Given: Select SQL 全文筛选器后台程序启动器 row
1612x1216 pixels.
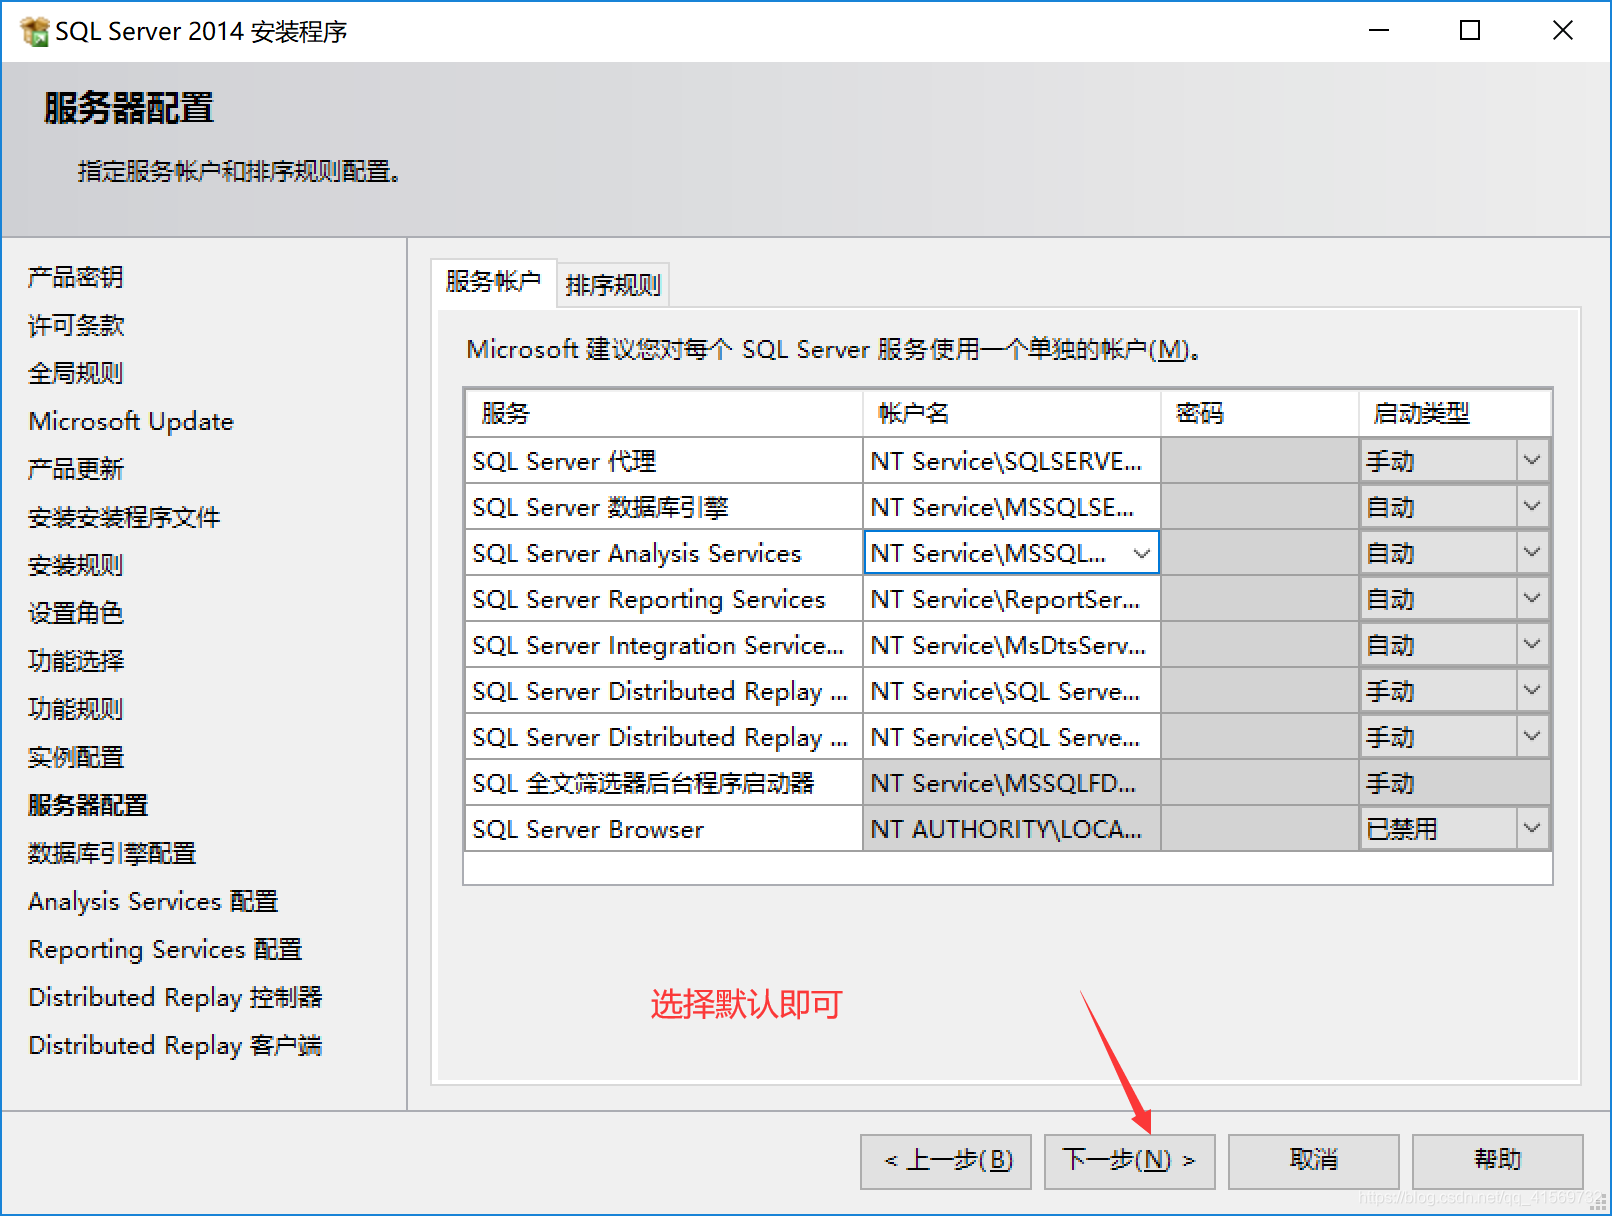Looking at the screenshot, I should pyautogui.click(x=664, y=783).
